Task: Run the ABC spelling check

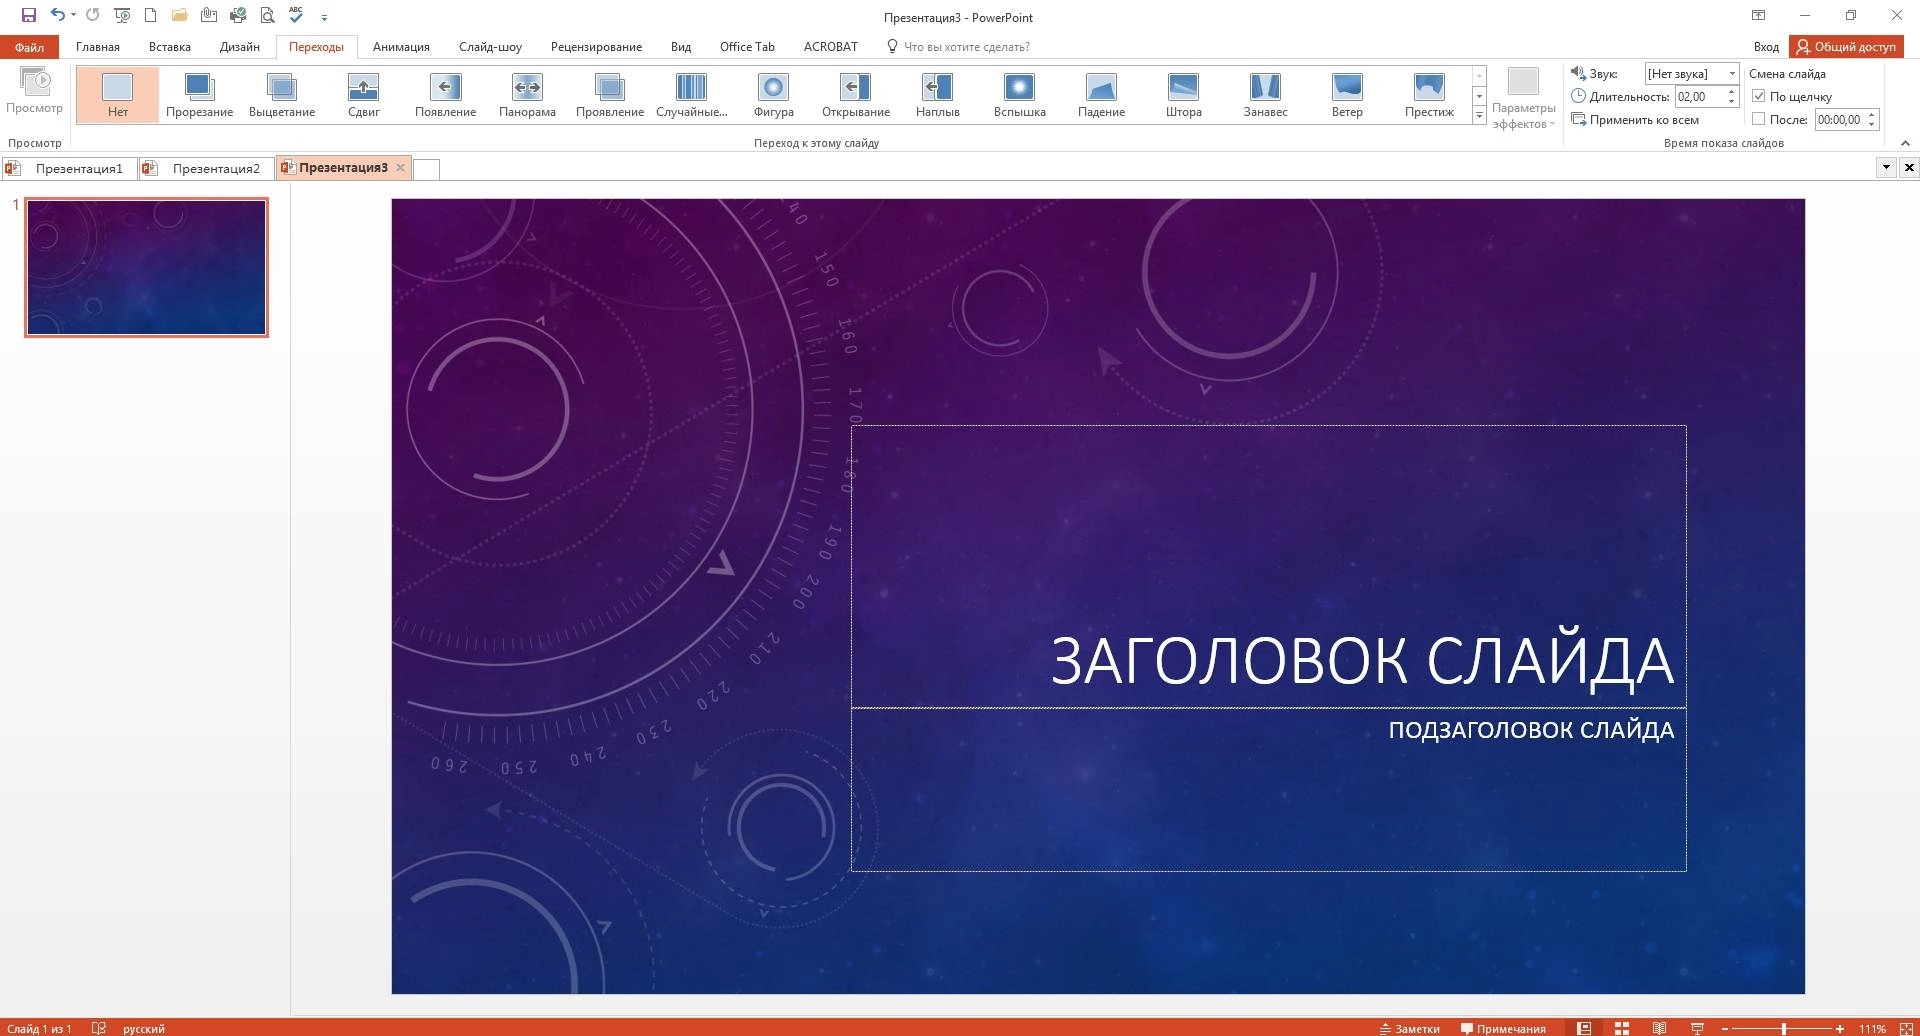Action: click(296, 15)
